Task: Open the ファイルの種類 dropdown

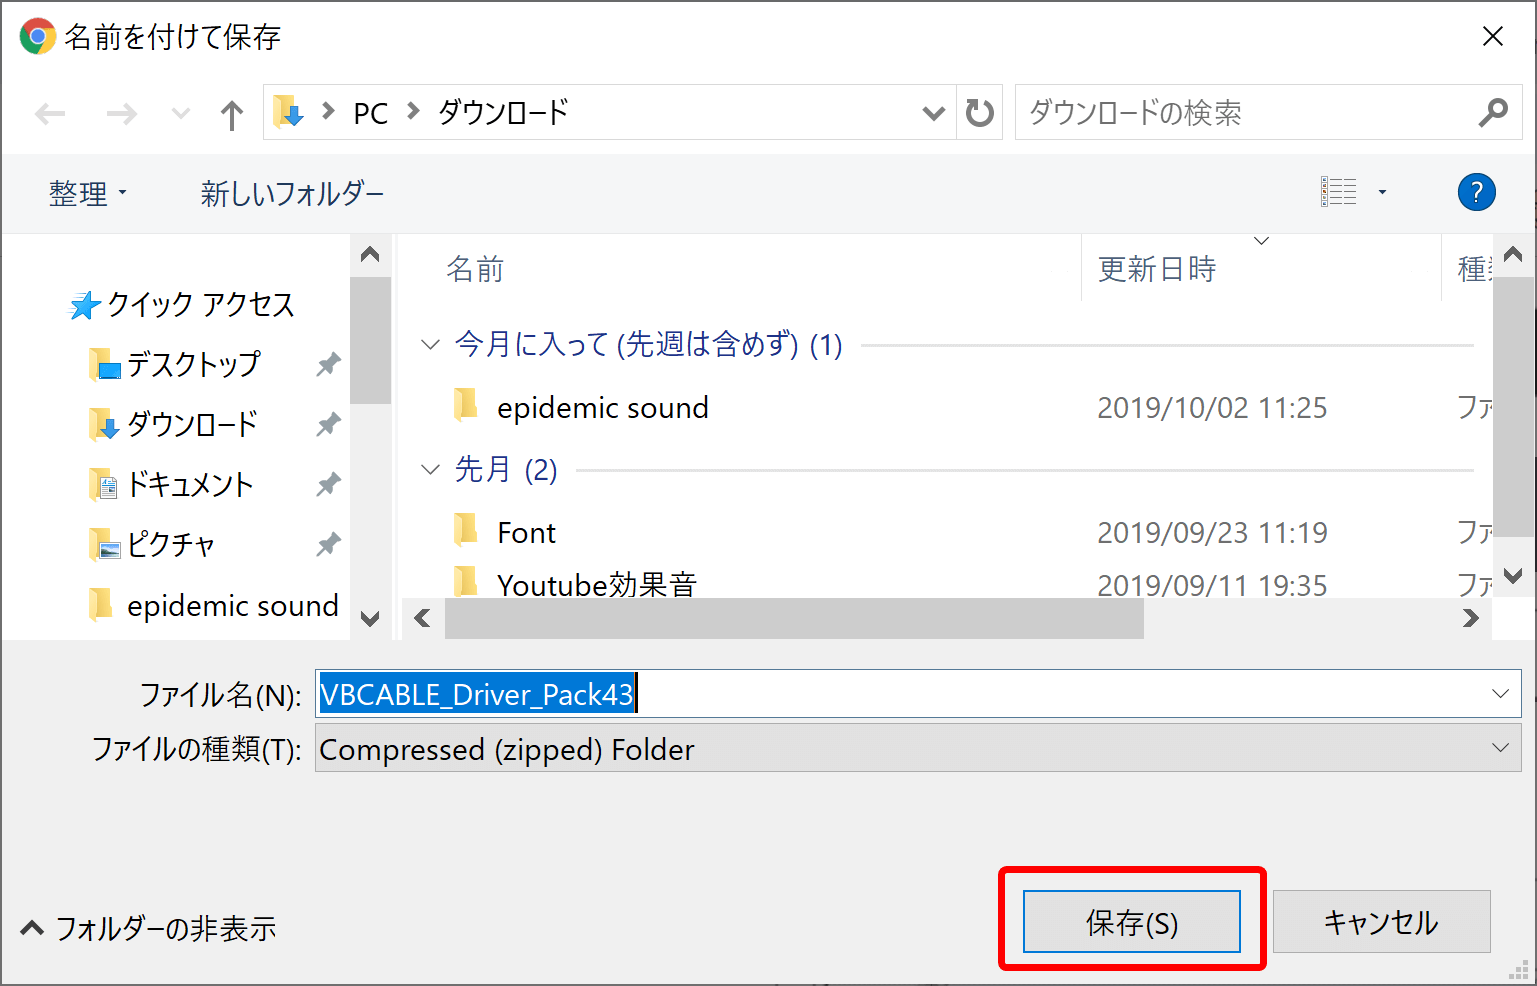Action: click(1498, 748)
